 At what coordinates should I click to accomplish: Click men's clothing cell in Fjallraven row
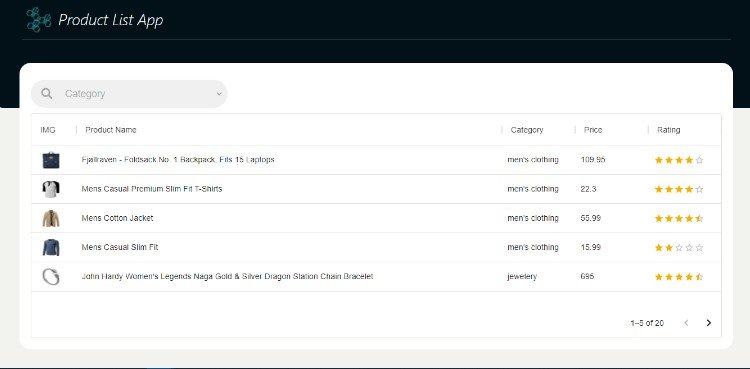533,160
